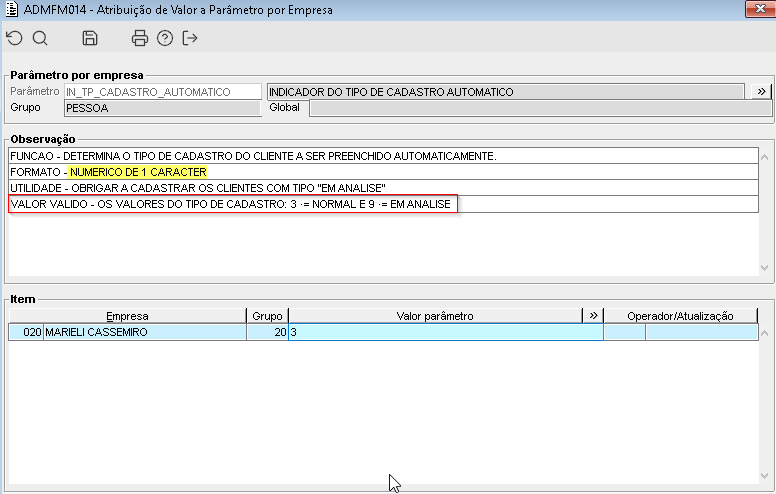Viewport: 776px width, 494px height.
Task: Select the FUNCAO observation line
Action: coord(384,156)
